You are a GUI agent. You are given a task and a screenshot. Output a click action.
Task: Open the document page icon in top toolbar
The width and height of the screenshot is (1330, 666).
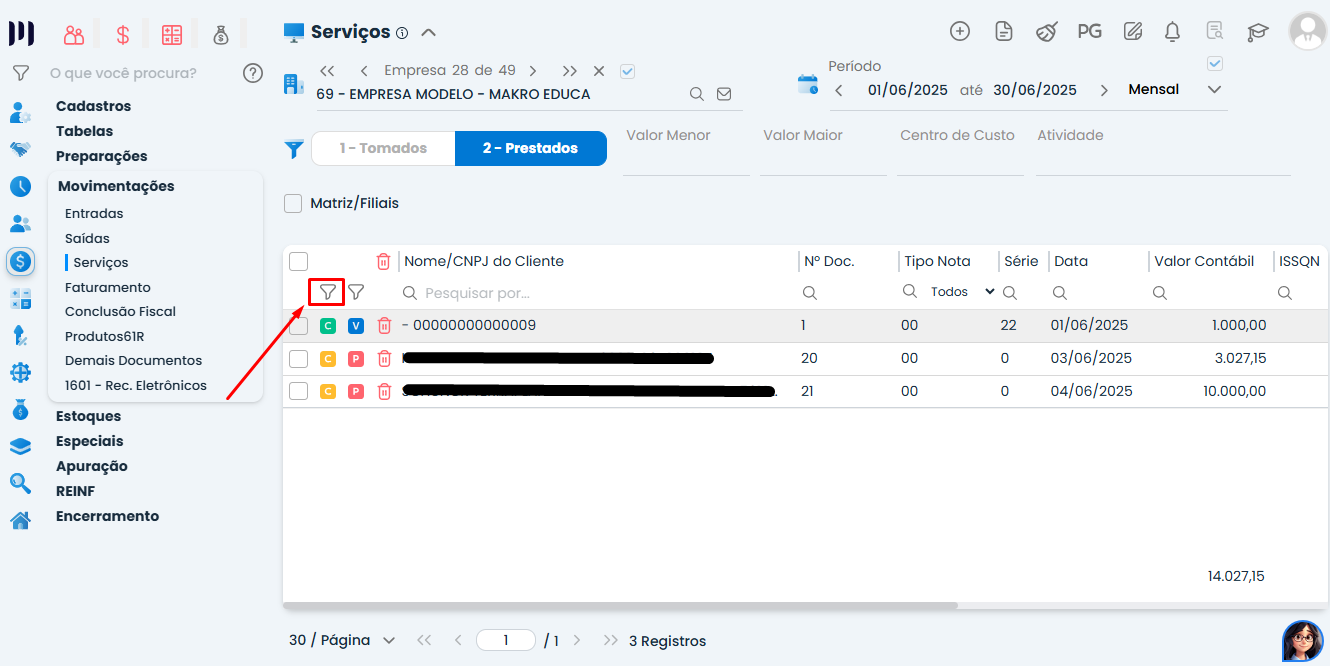(1004, 31)
